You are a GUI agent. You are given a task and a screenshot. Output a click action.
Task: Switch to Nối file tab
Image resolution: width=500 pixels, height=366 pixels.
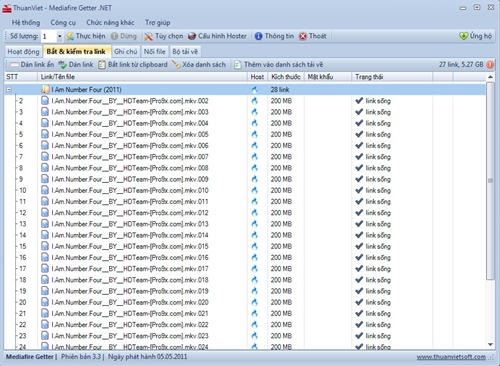(x=155, y=52)
